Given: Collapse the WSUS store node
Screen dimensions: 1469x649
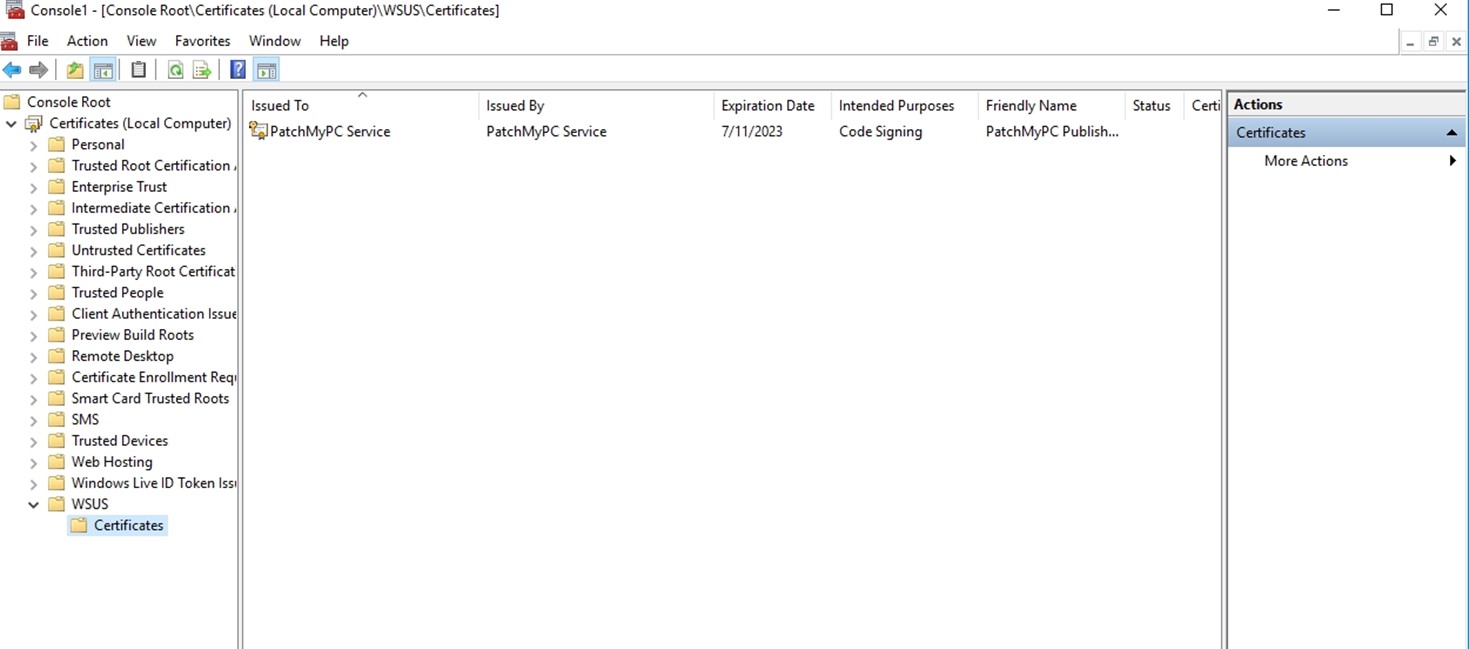Looking at the screenshot, I should (33, 504).
